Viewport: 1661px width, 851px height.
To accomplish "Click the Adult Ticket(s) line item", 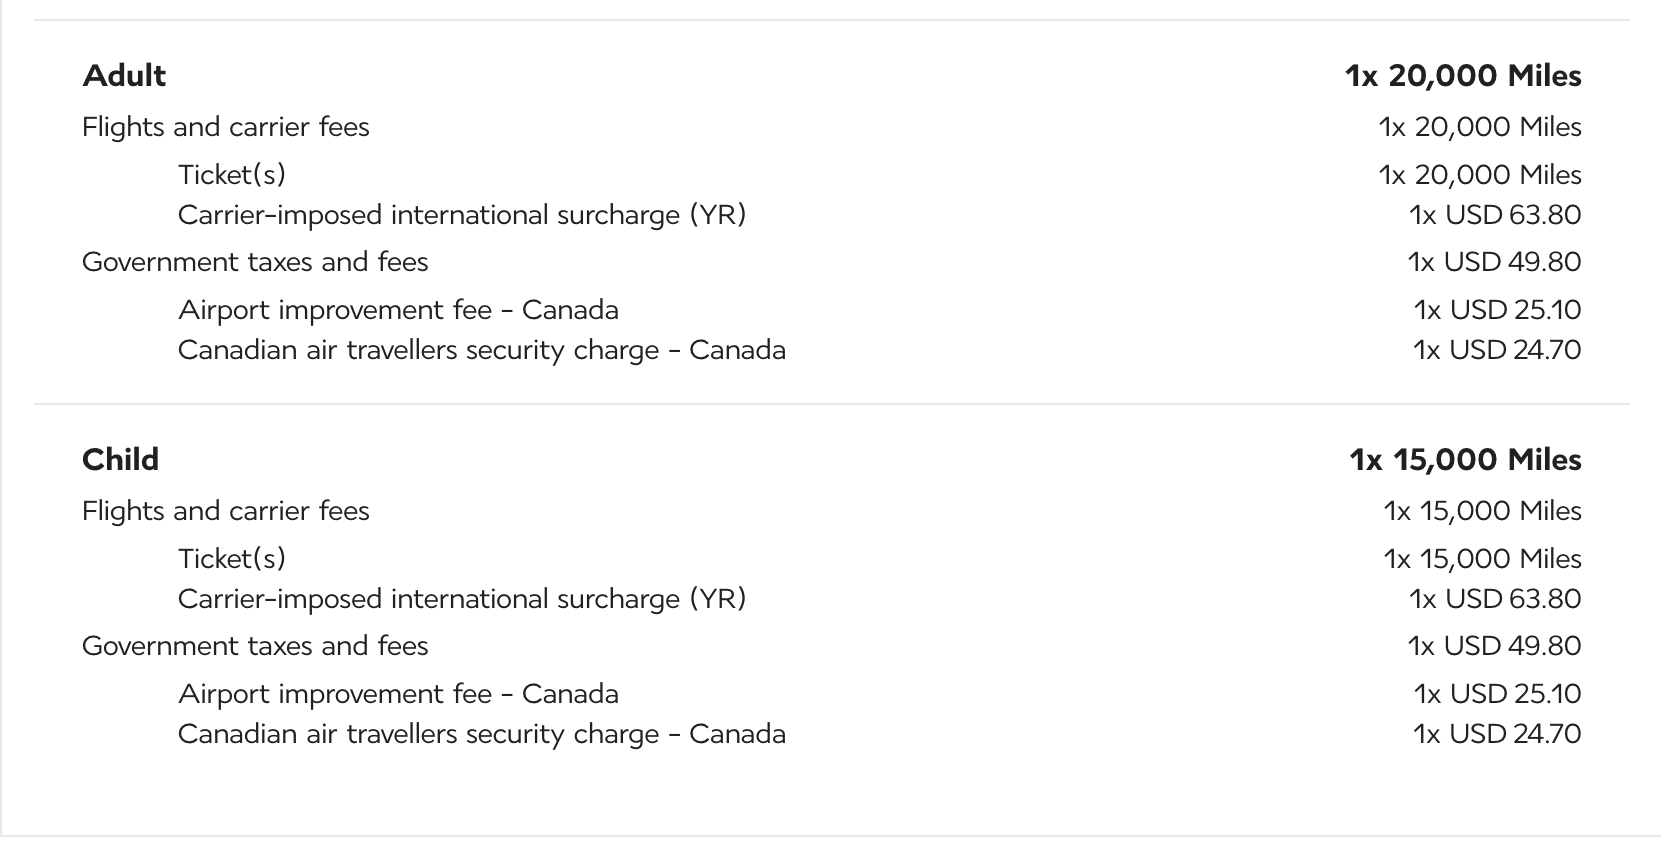I will click(x=231, y=175).
